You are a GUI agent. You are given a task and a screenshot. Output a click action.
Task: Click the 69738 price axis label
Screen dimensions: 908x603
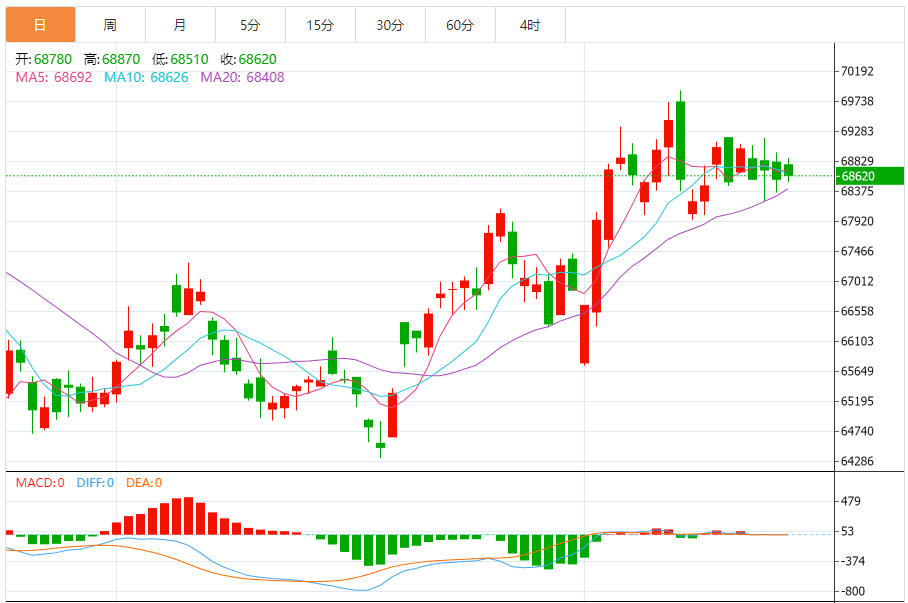pyautogui.click(x=857, y=101)
